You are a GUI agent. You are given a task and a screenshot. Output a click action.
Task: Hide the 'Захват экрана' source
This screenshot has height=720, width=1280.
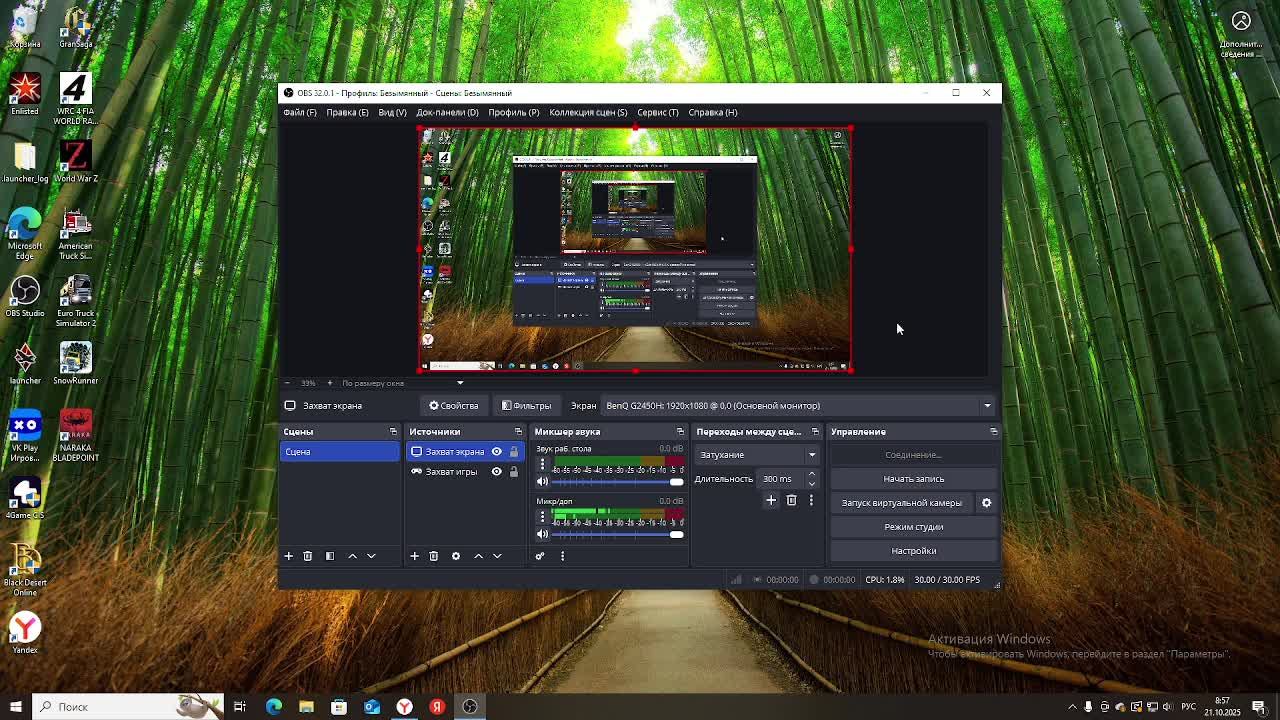(x=496, y=452)
